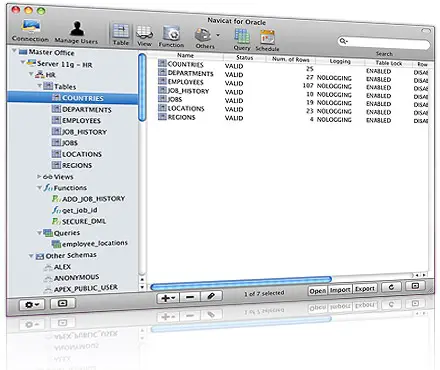Open the Query toolbar icon
Screen dimensions: 440x370
[x=242, y=40]
